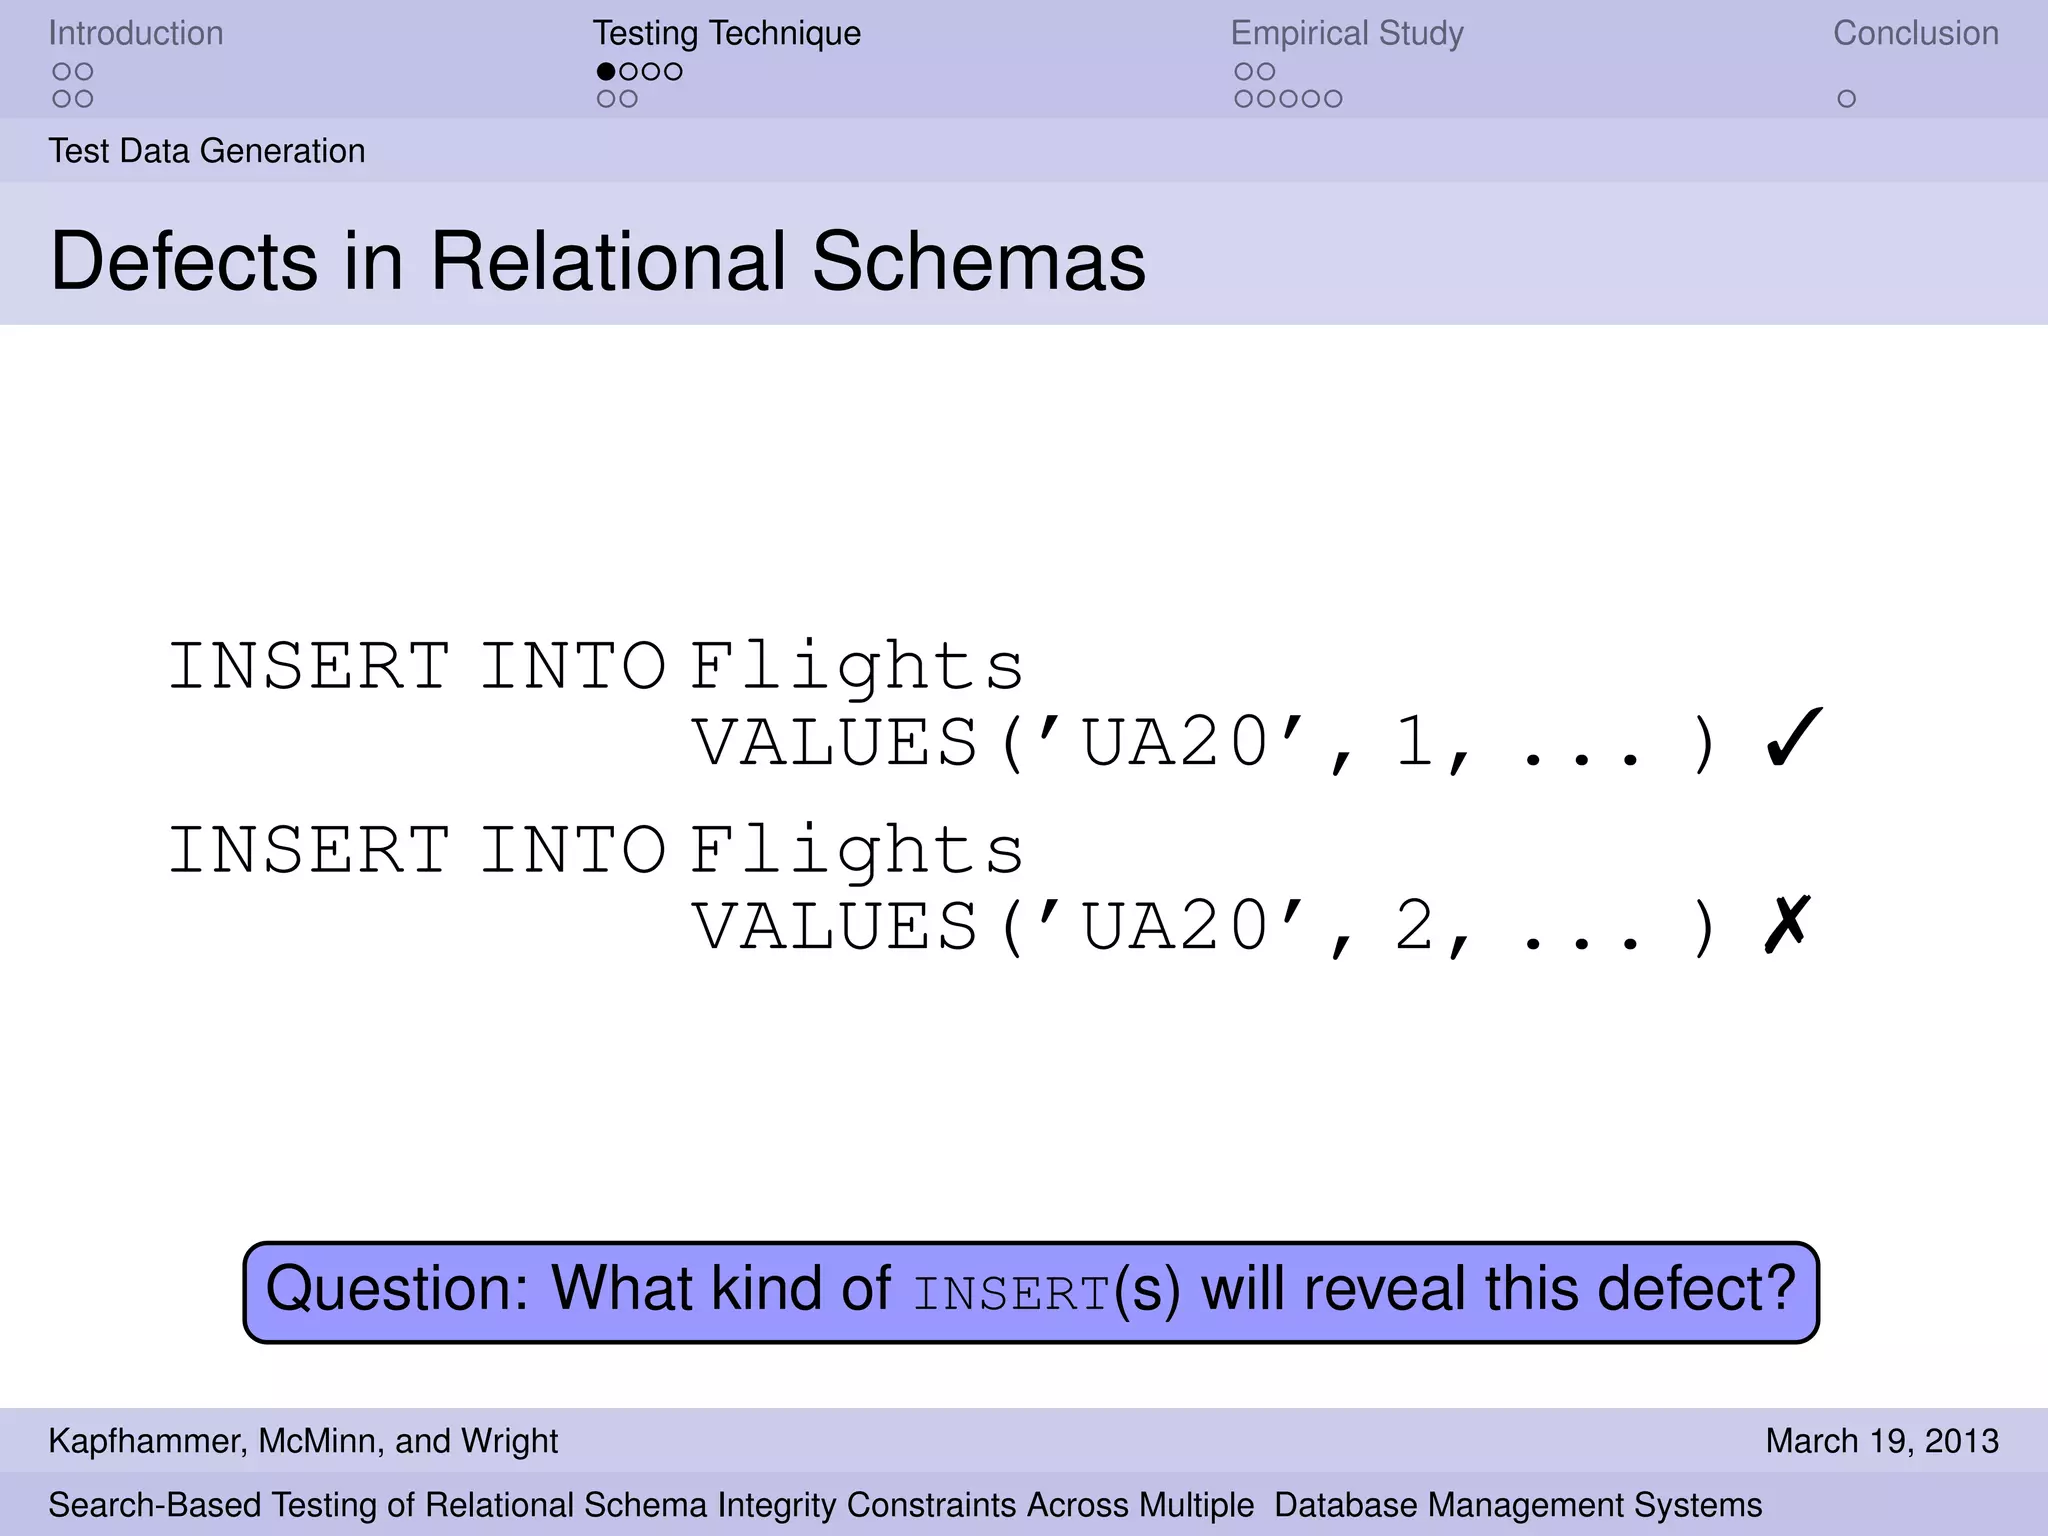Select the filled slide dot under Testing Technique

pyautogui.click(x=606, y=71)
